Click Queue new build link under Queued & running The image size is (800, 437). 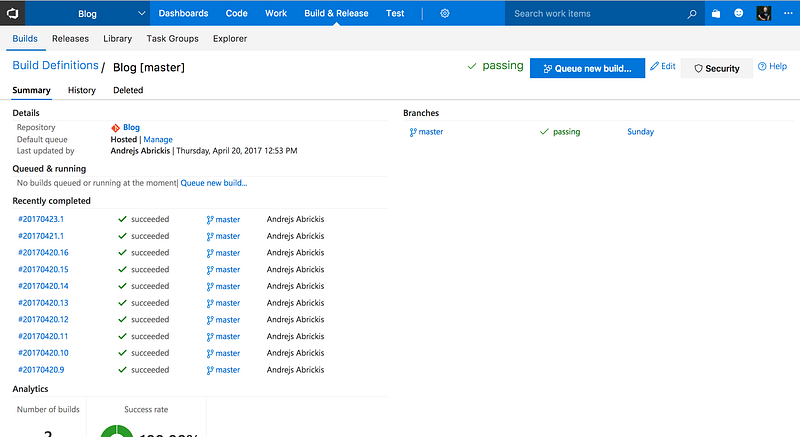(x=214, y=183)
